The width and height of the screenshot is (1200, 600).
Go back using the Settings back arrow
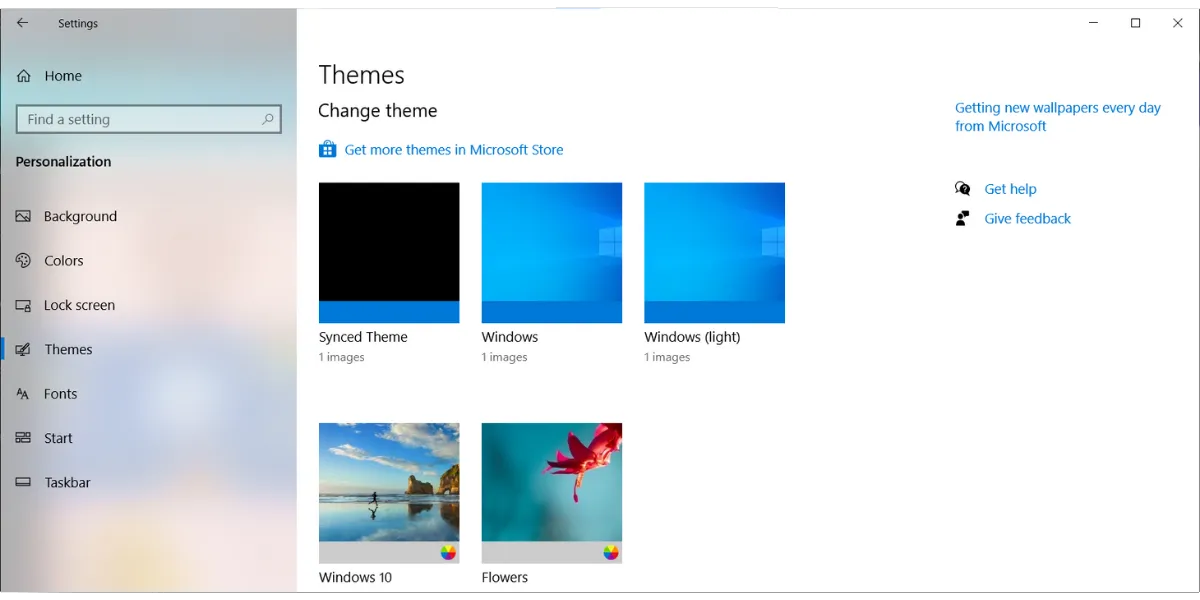coord(23,23)
